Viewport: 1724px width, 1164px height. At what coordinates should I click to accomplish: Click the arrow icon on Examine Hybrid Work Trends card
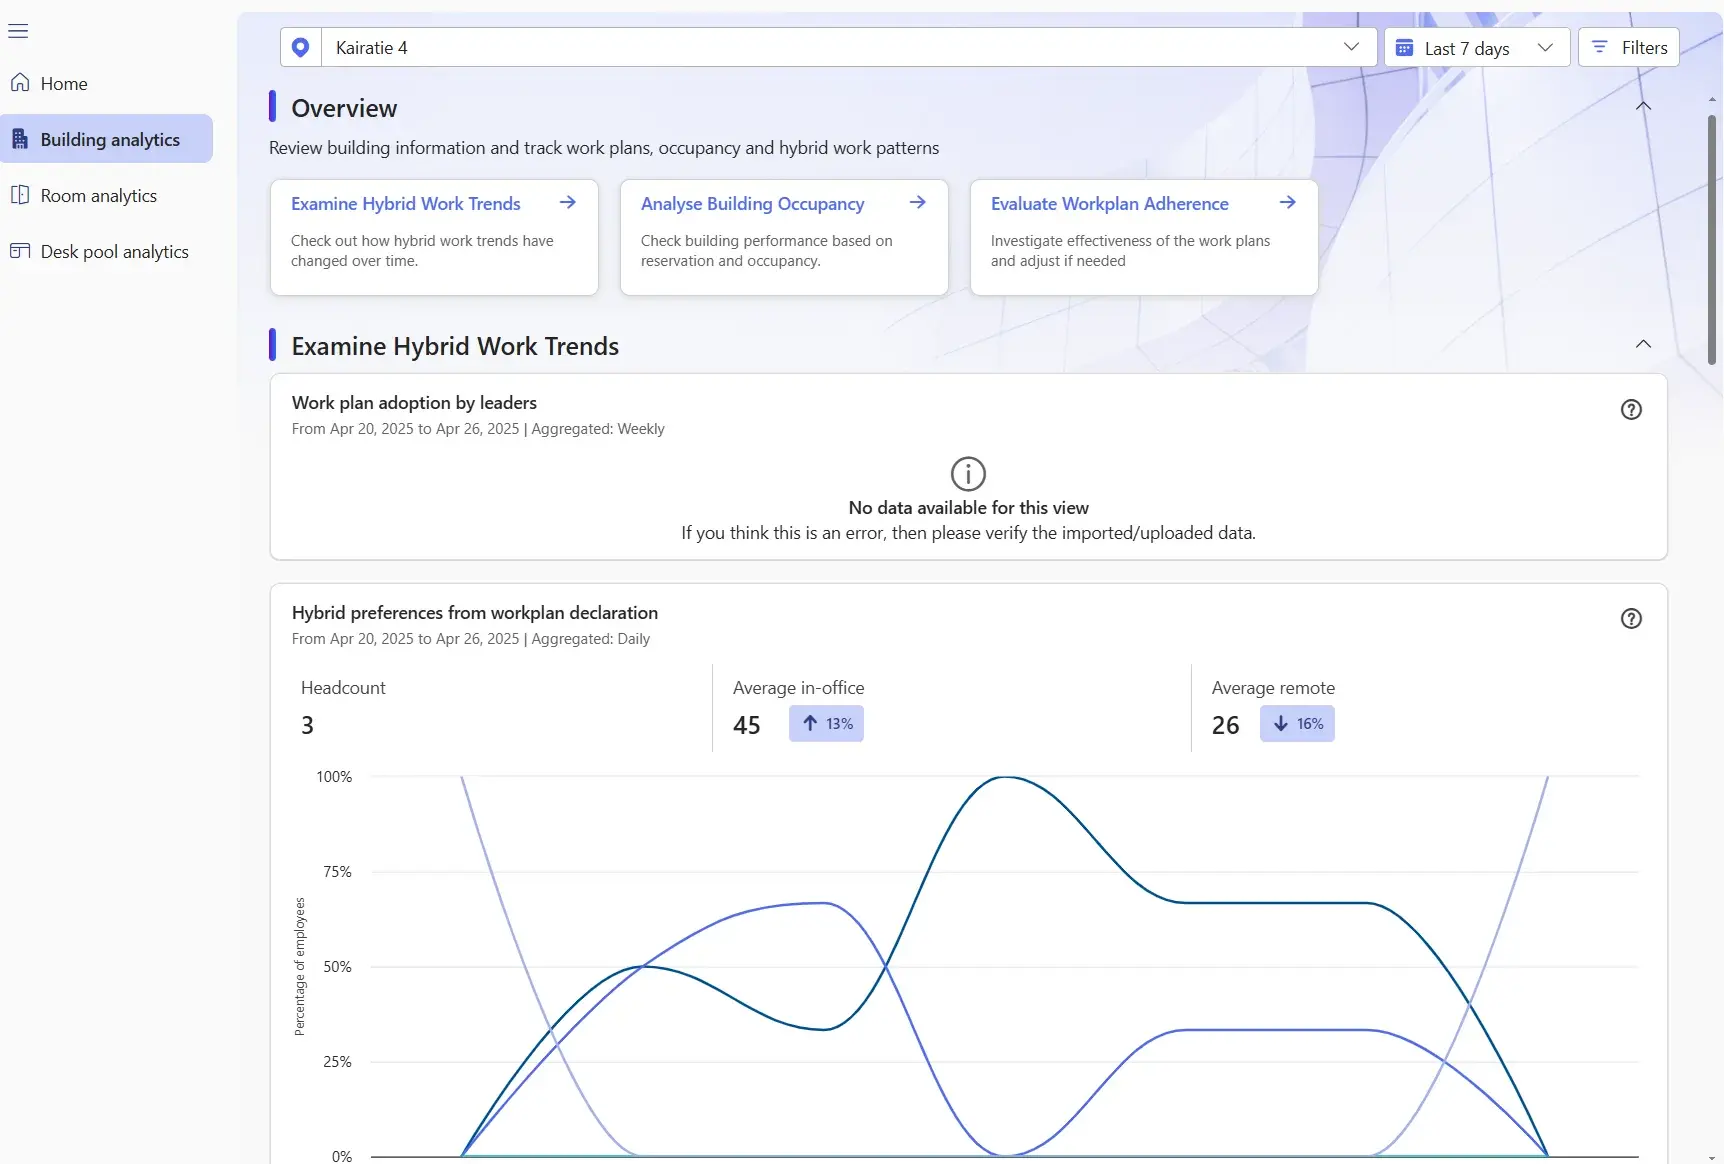click(567, 203)
